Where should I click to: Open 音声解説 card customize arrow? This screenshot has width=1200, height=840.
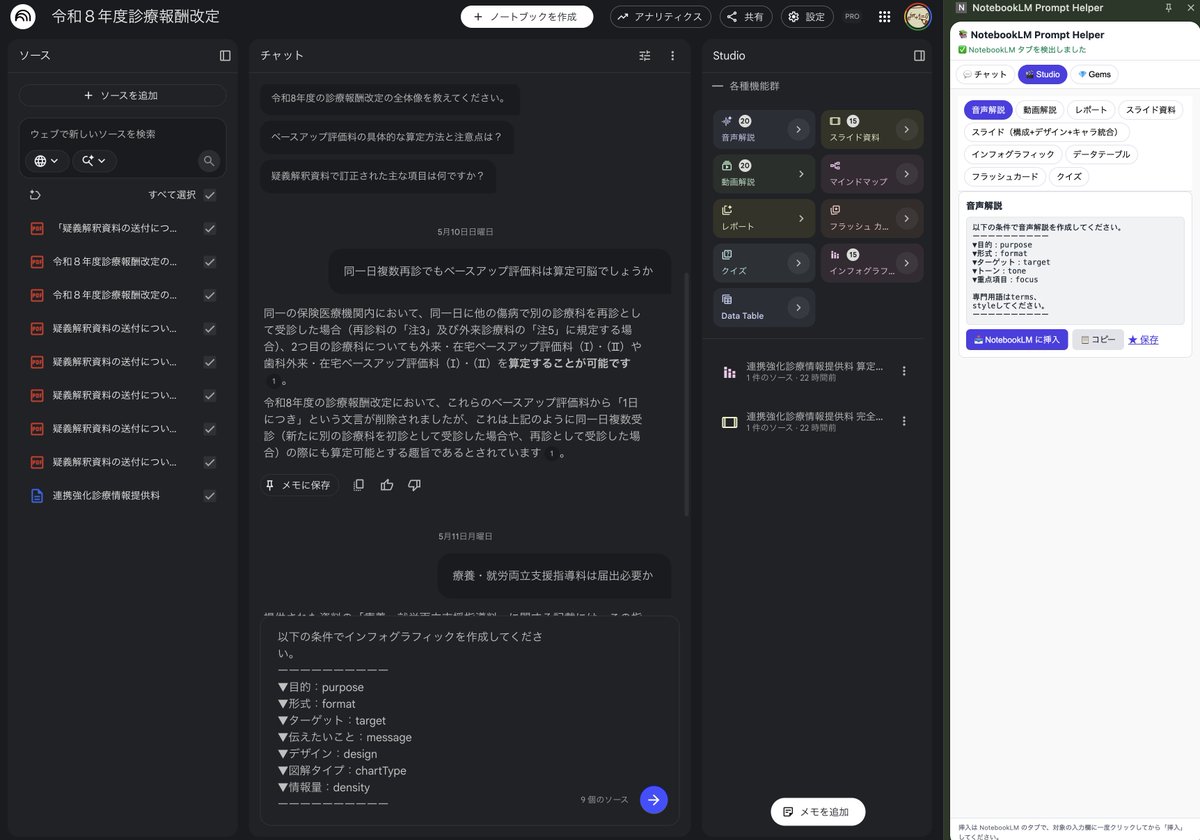pos(797,129)
